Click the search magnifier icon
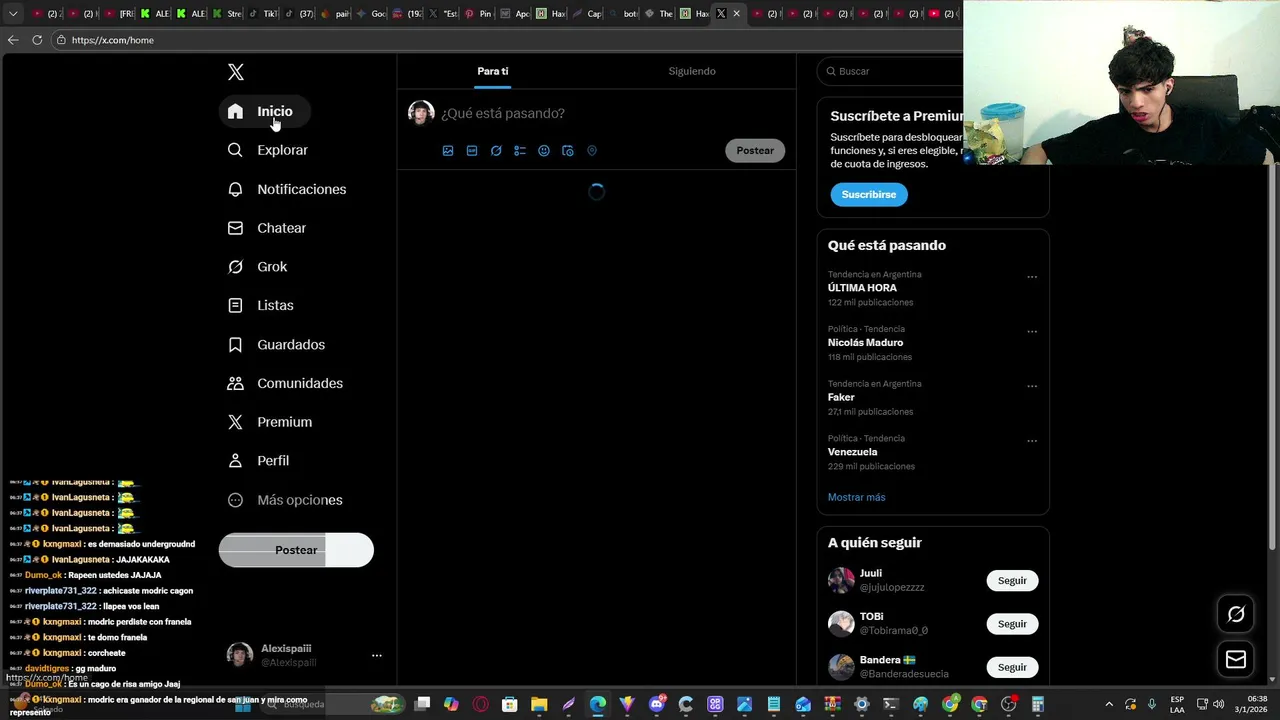The height and width of the screenshot is (720, 1280). (x=831, y=72)
